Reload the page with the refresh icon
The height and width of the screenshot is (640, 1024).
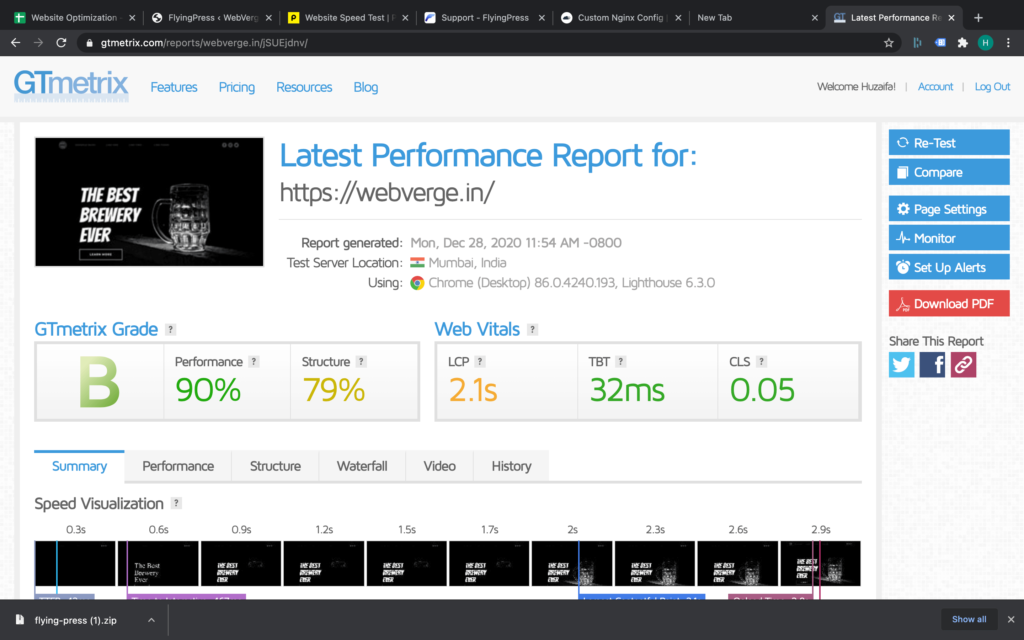(x=62, y=43)
